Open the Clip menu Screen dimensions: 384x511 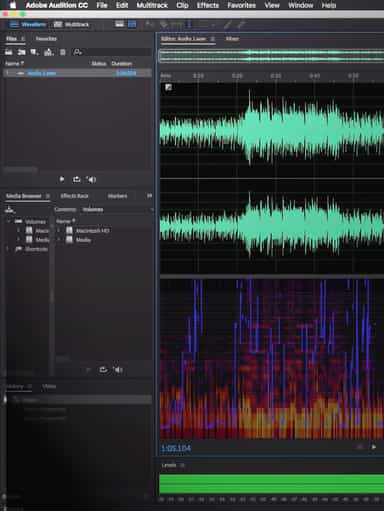pos(182,5)
